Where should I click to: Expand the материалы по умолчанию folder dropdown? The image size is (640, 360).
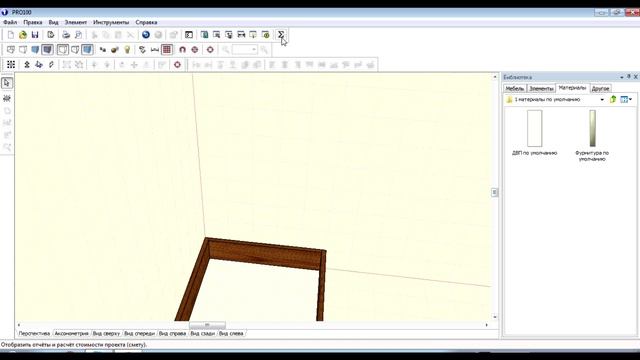[602, 100]
